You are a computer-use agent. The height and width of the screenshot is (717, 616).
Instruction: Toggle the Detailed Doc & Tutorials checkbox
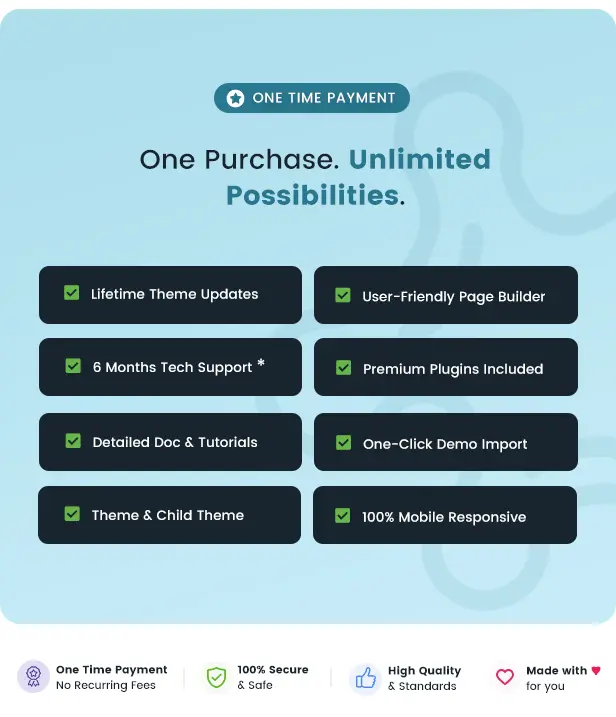(73, 441)
